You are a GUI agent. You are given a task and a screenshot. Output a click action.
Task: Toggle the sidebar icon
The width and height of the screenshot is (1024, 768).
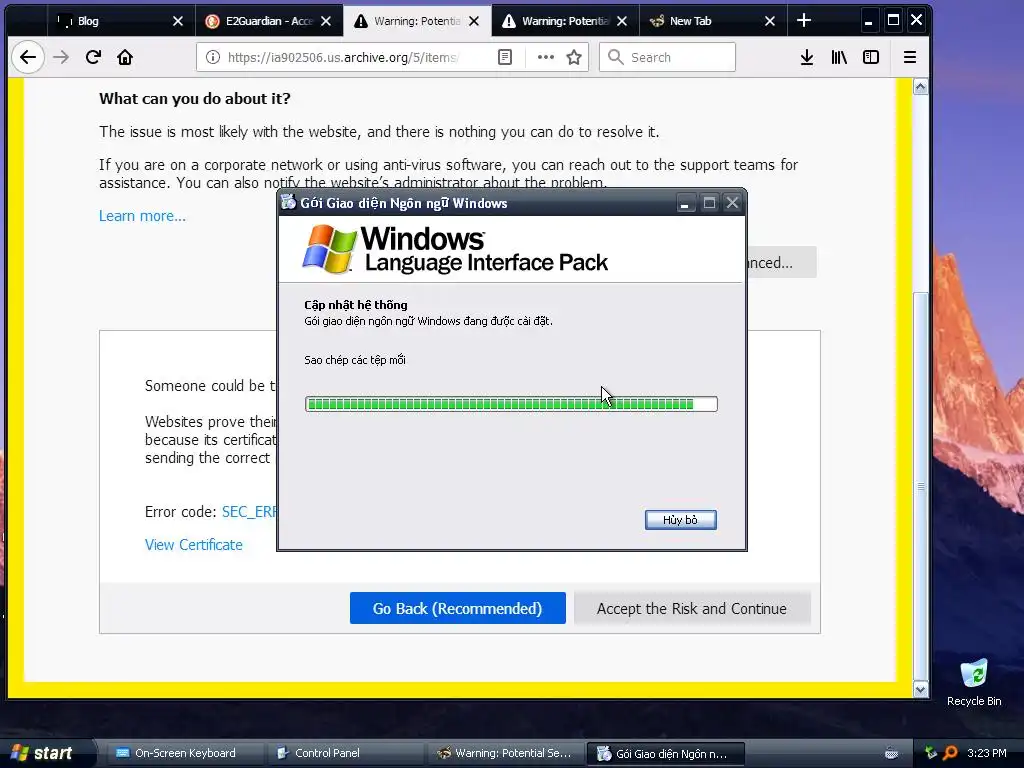point(871,57)
